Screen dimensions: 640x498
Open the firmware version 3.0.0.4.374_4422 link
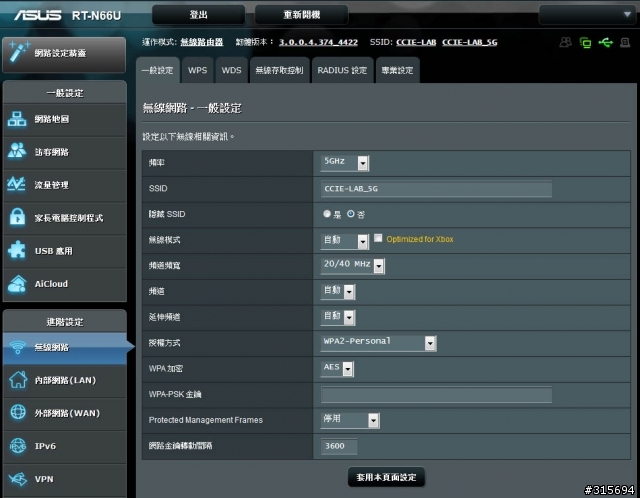tap(318, 42)
